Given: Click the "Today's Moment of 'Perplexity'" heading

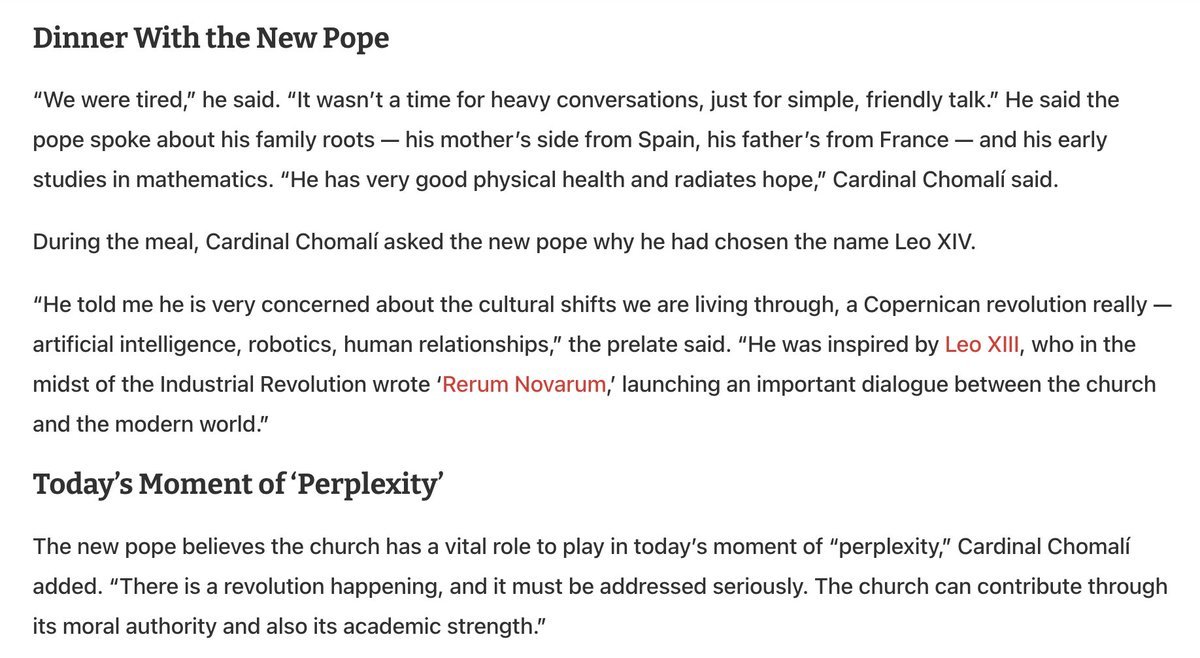Looking at the screenshot, I should pos(238,484).
